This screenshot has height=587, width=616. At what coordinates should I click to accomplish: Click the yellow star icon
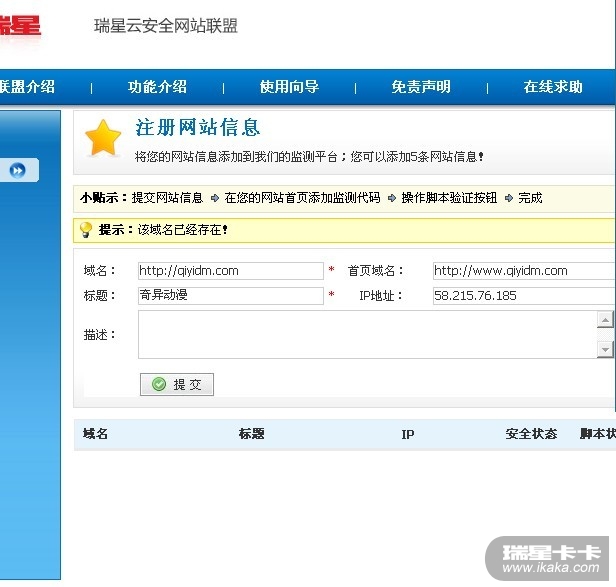click(x=103, y=138)
